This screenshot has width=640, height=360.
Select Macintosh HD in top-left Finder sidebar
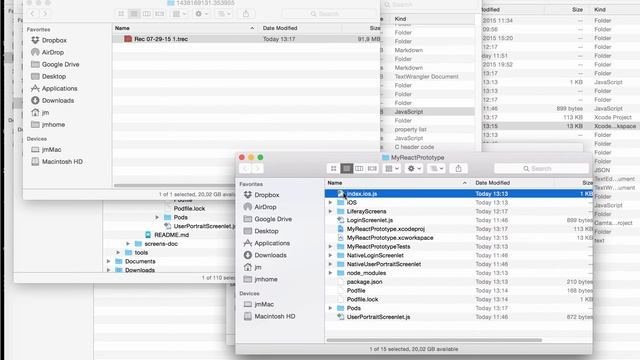[x=57, y=162]
